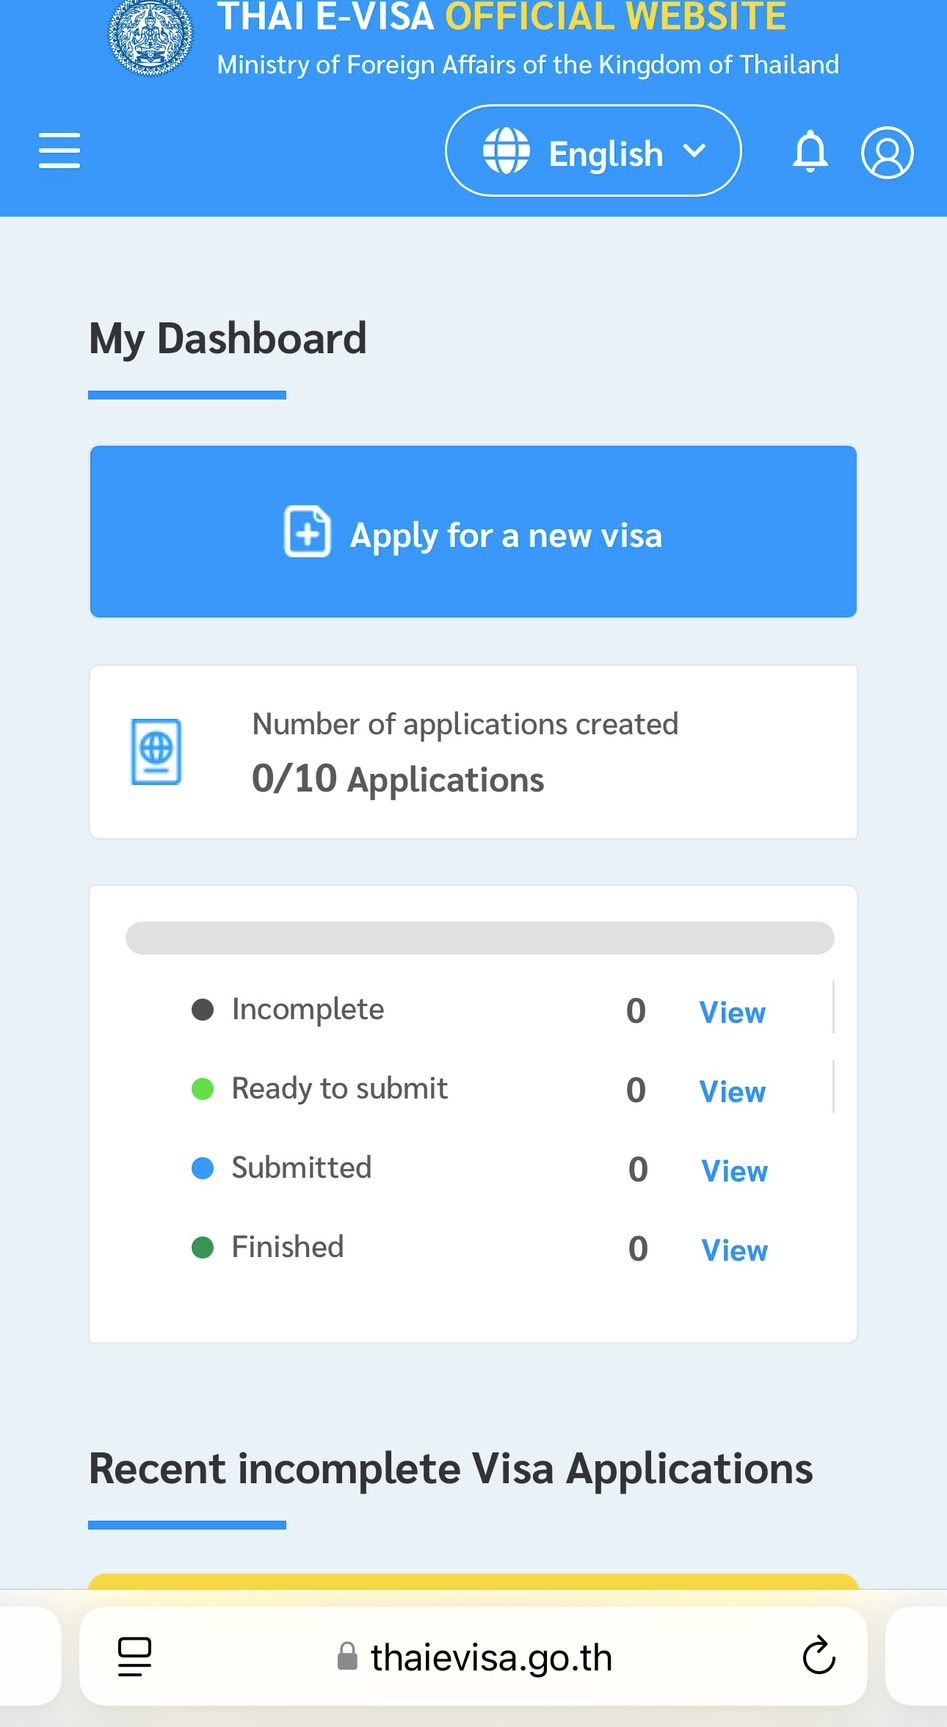Click the Number of applications created card
This screenshot has width=947, height=1727.
pyautogui.click(x=473, y=752)
